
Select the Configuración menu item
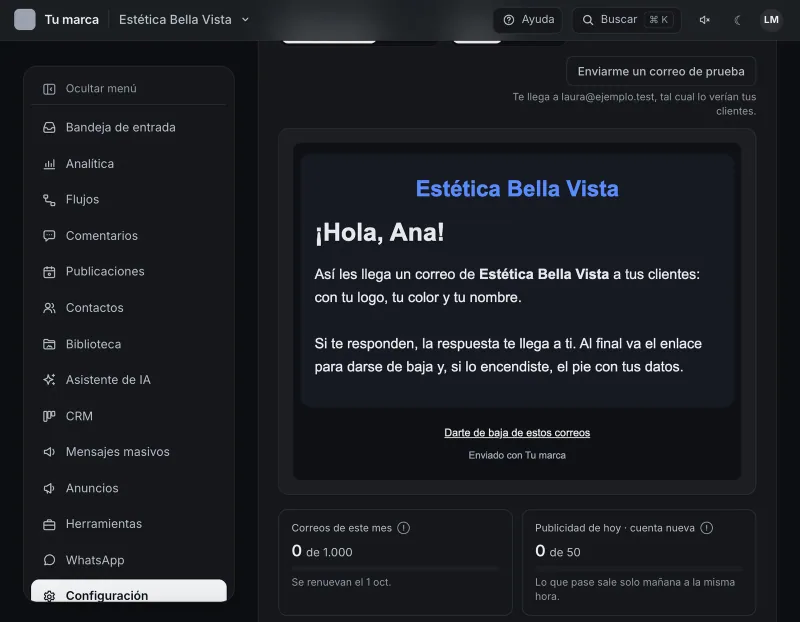[x=129, y=591]
